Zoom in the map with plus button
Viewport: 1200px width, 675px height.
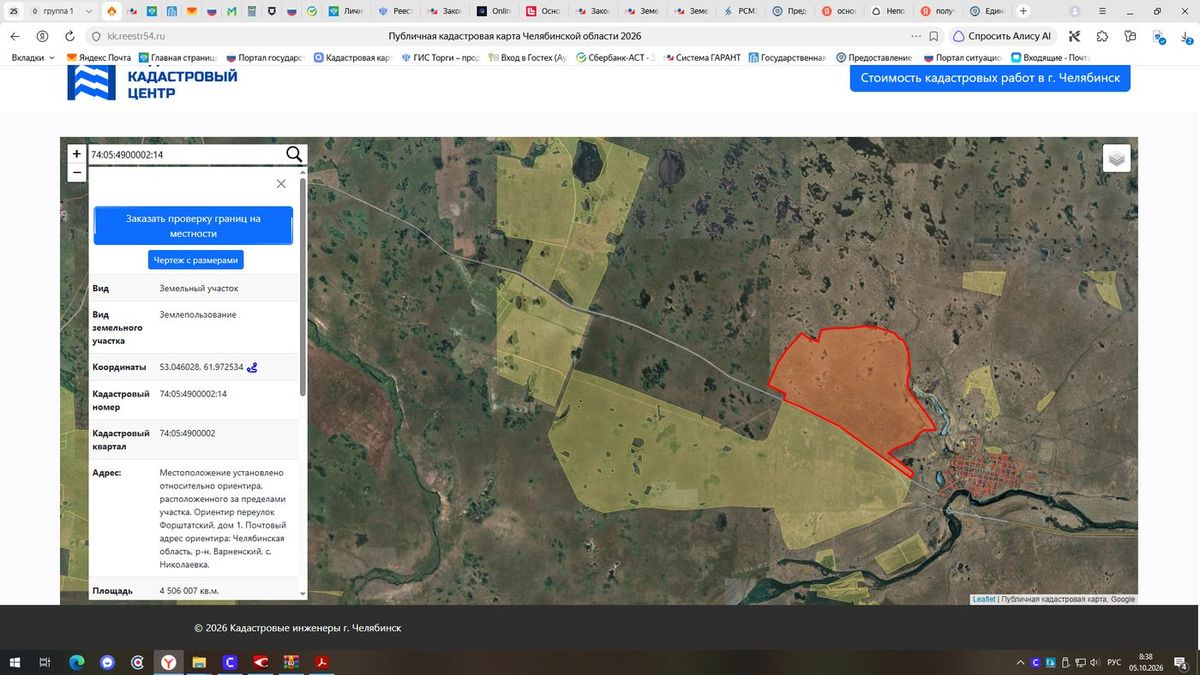pos(76,154)
